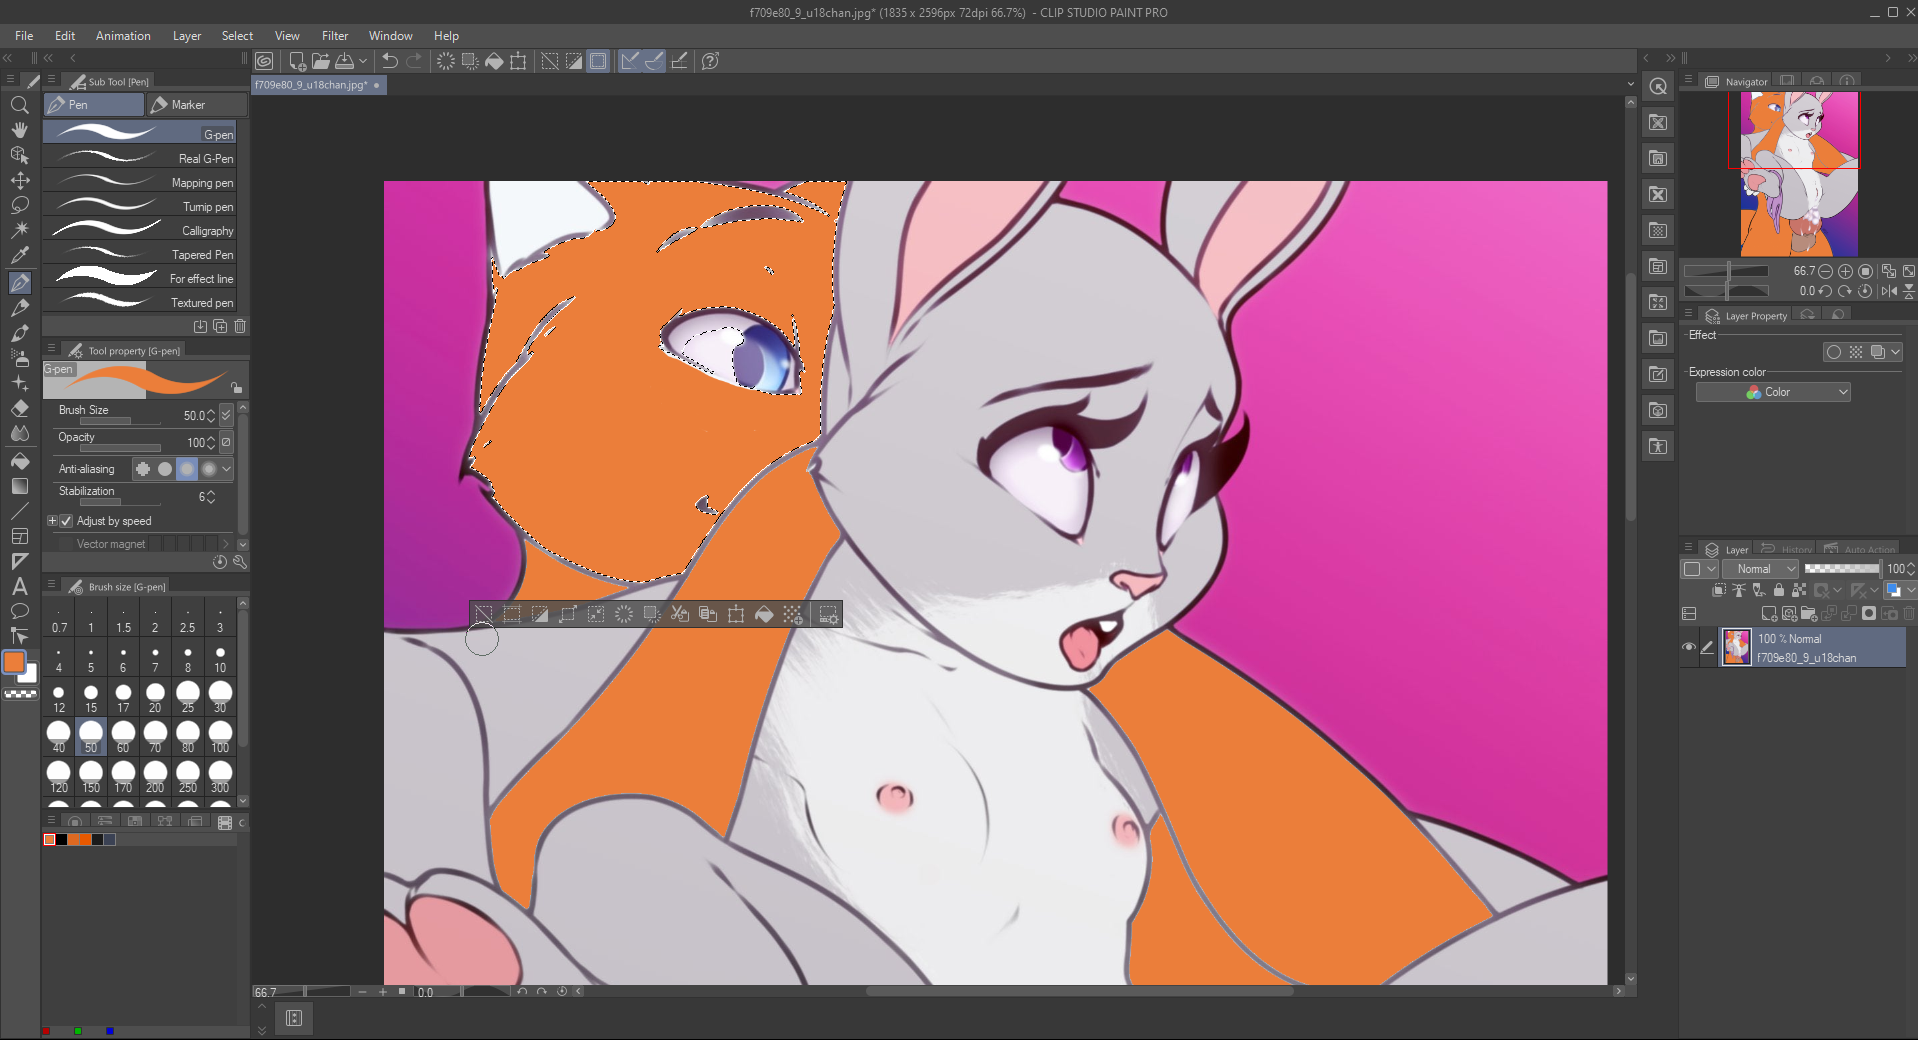1918x1040 pixels.
Task: Click the layer thumbnail for f709e80_9_u18chan
Action: (x=1737, y=647)
